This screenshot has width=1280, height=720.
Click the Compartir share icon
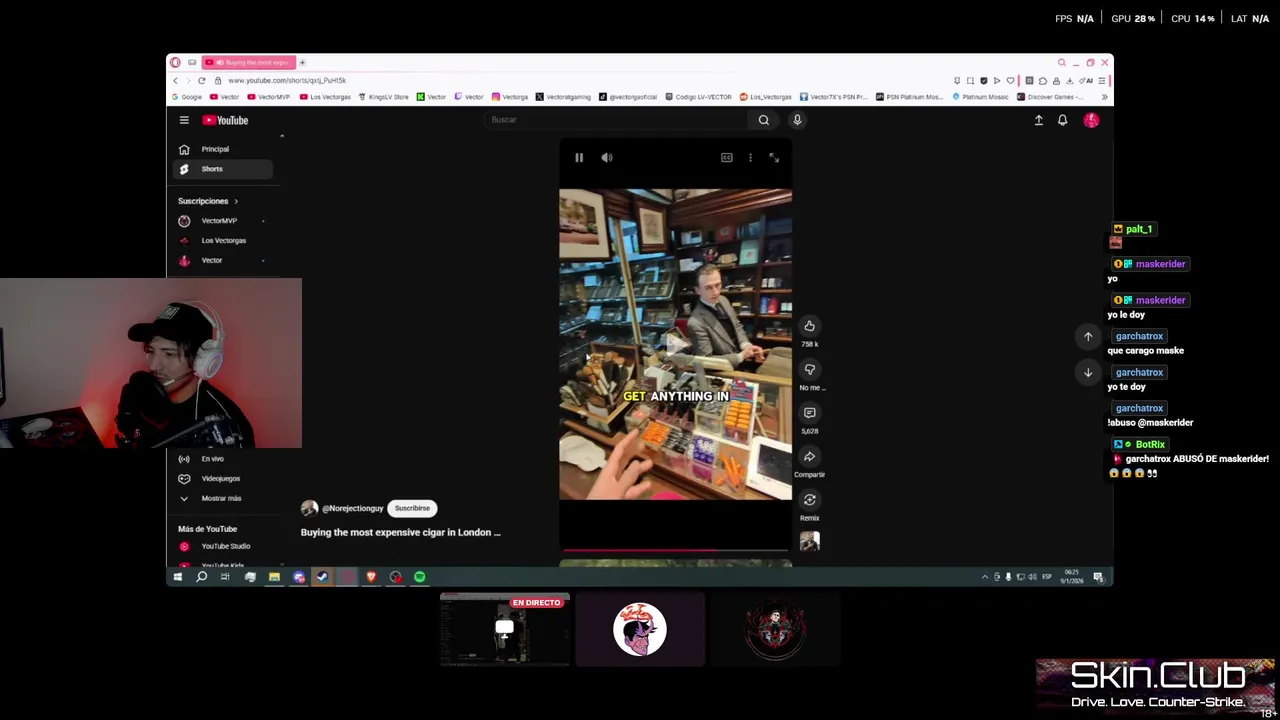click(x=810, y=456)
